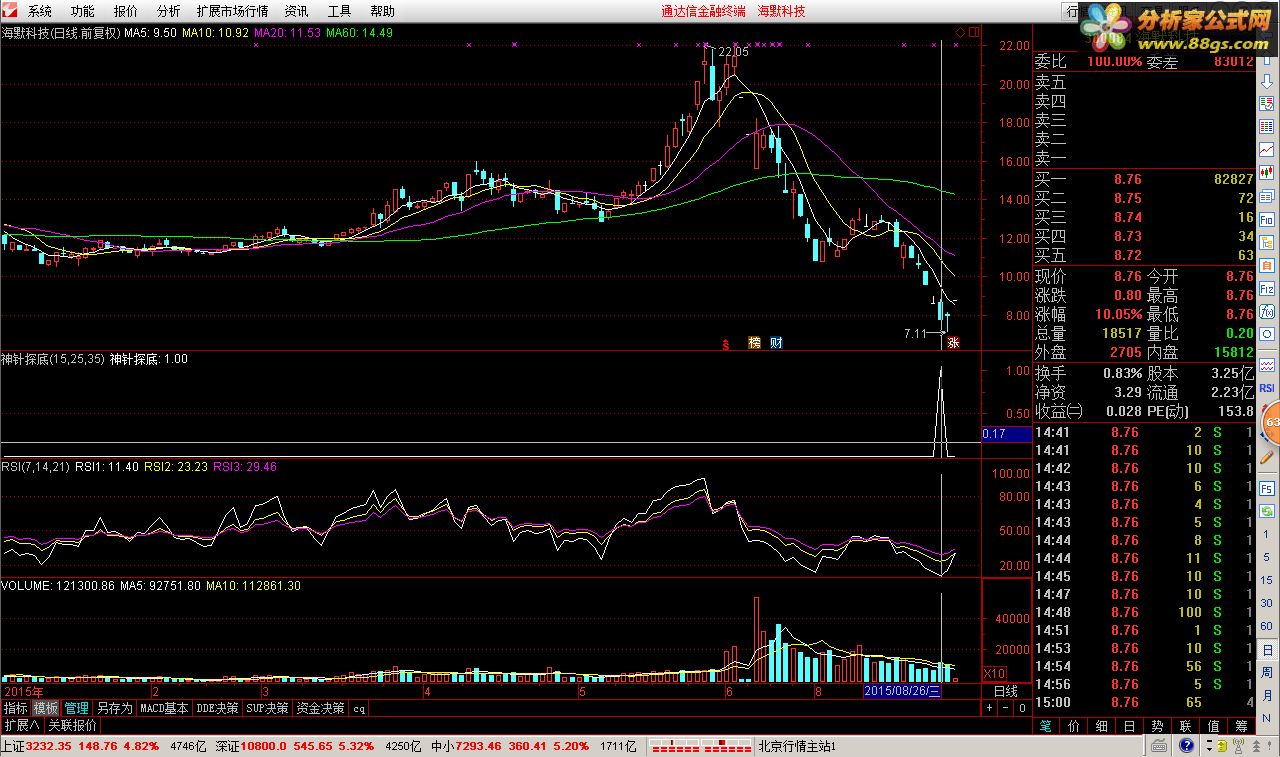Click the Fiz sidebar icon
Screen dimensions: 1280x757
tap(1267, 289)
